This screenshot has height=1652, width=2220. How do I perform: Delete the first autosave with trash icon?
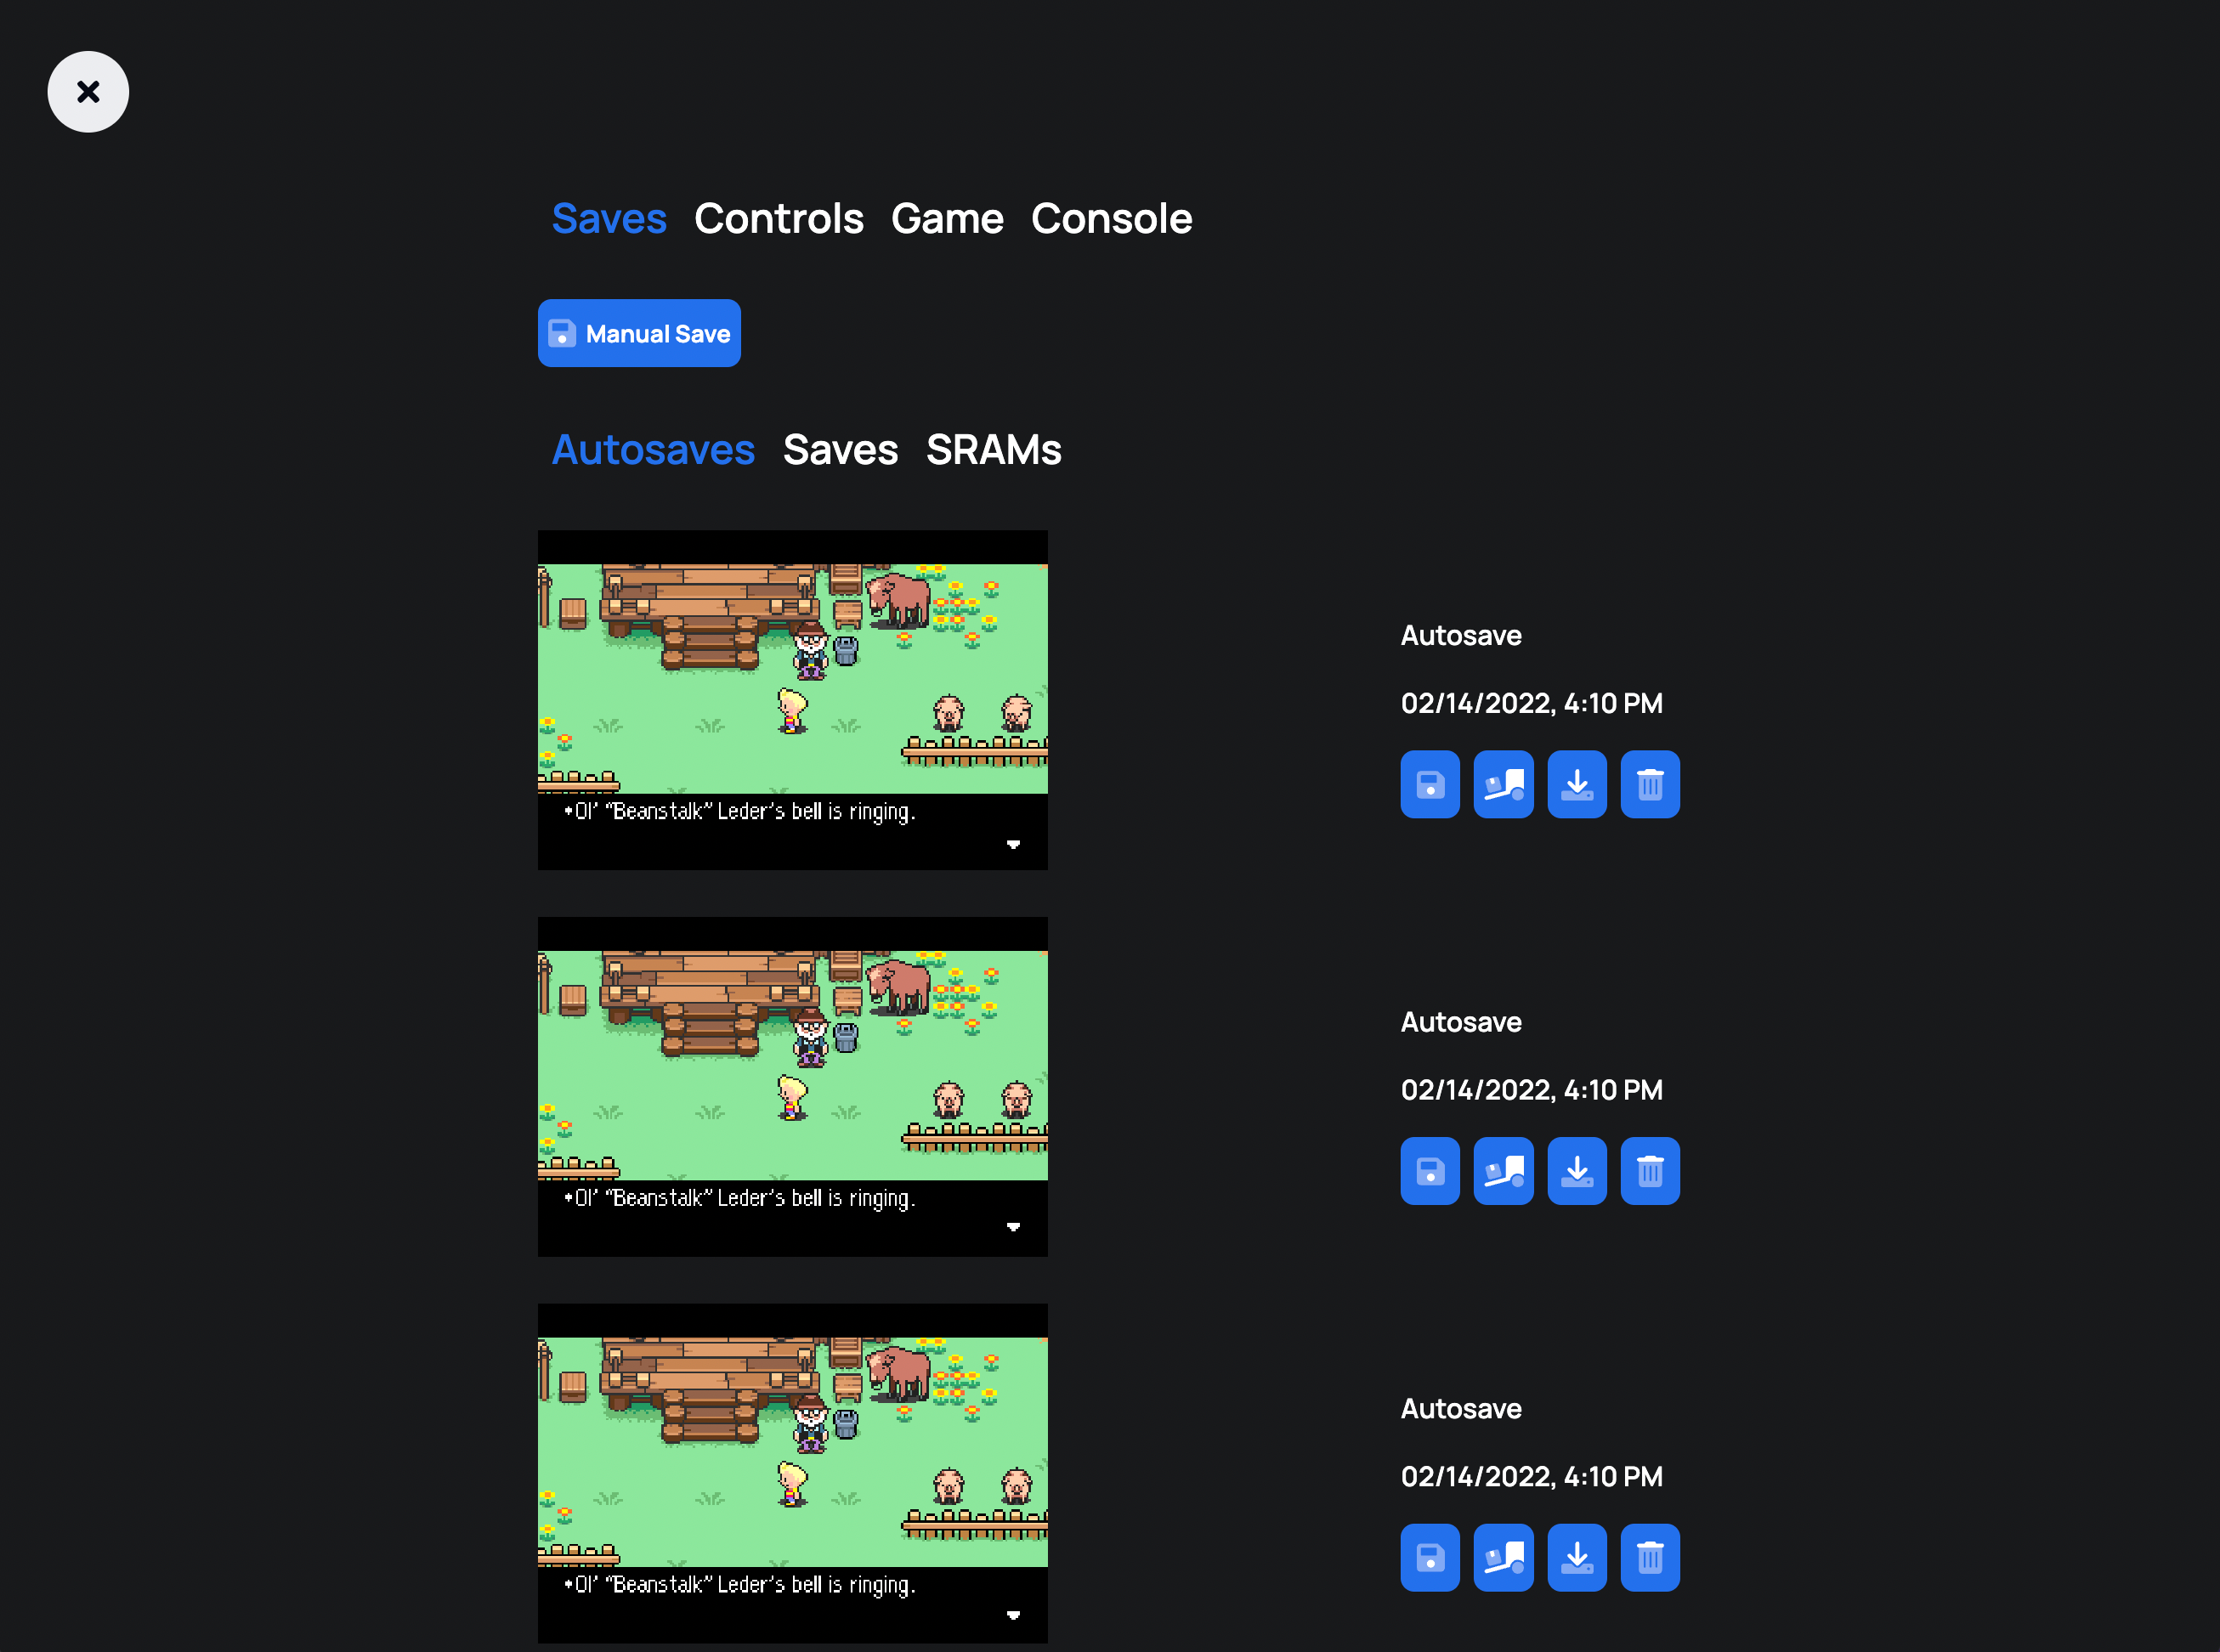pyautogui.click(x=1650, y=784)
